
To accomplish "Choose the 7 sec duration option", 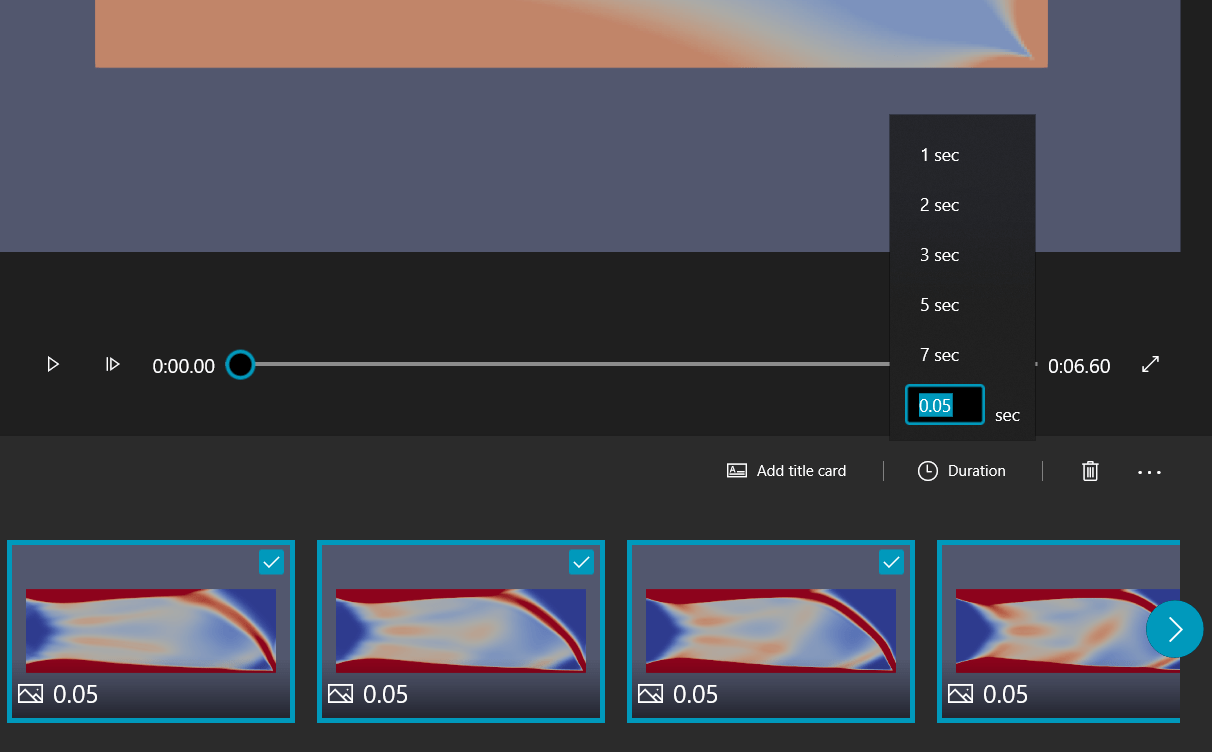I will 940,355.
